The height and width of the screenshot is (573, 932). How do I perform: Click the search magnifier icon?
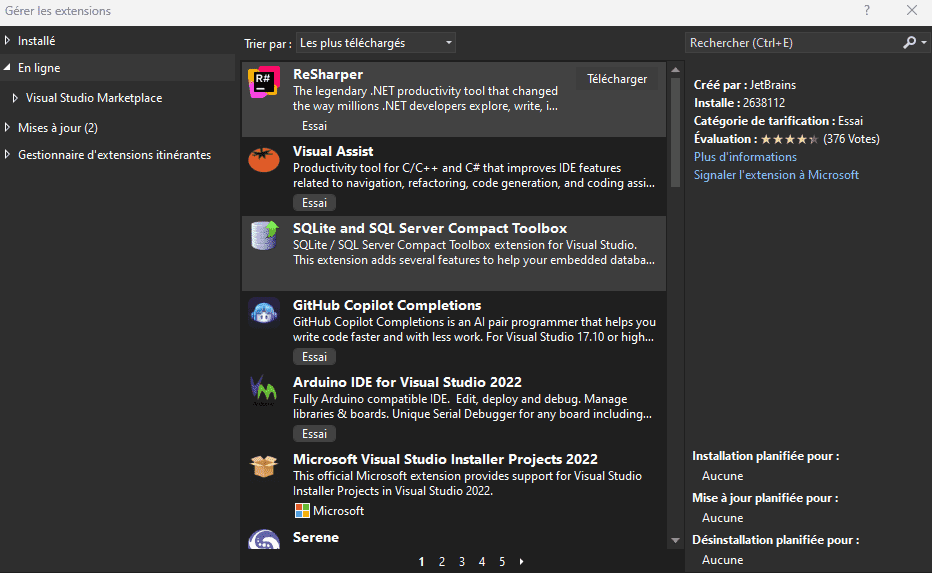pyautogui.click(x=909, y=43)
